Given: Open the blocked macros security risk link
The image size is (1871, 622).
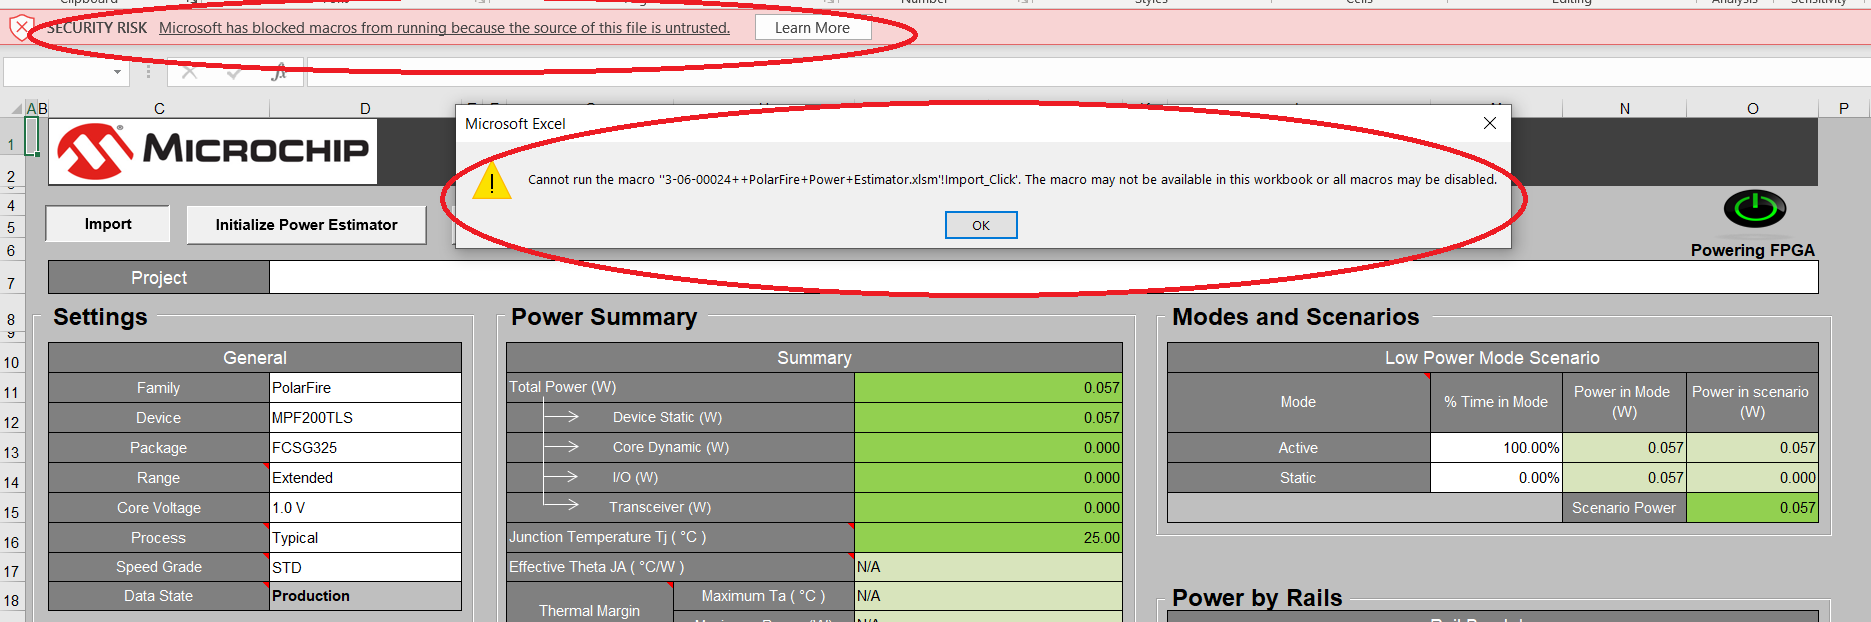Looking at the screenshot, I should pyautogui.click(x=444, y=28).
